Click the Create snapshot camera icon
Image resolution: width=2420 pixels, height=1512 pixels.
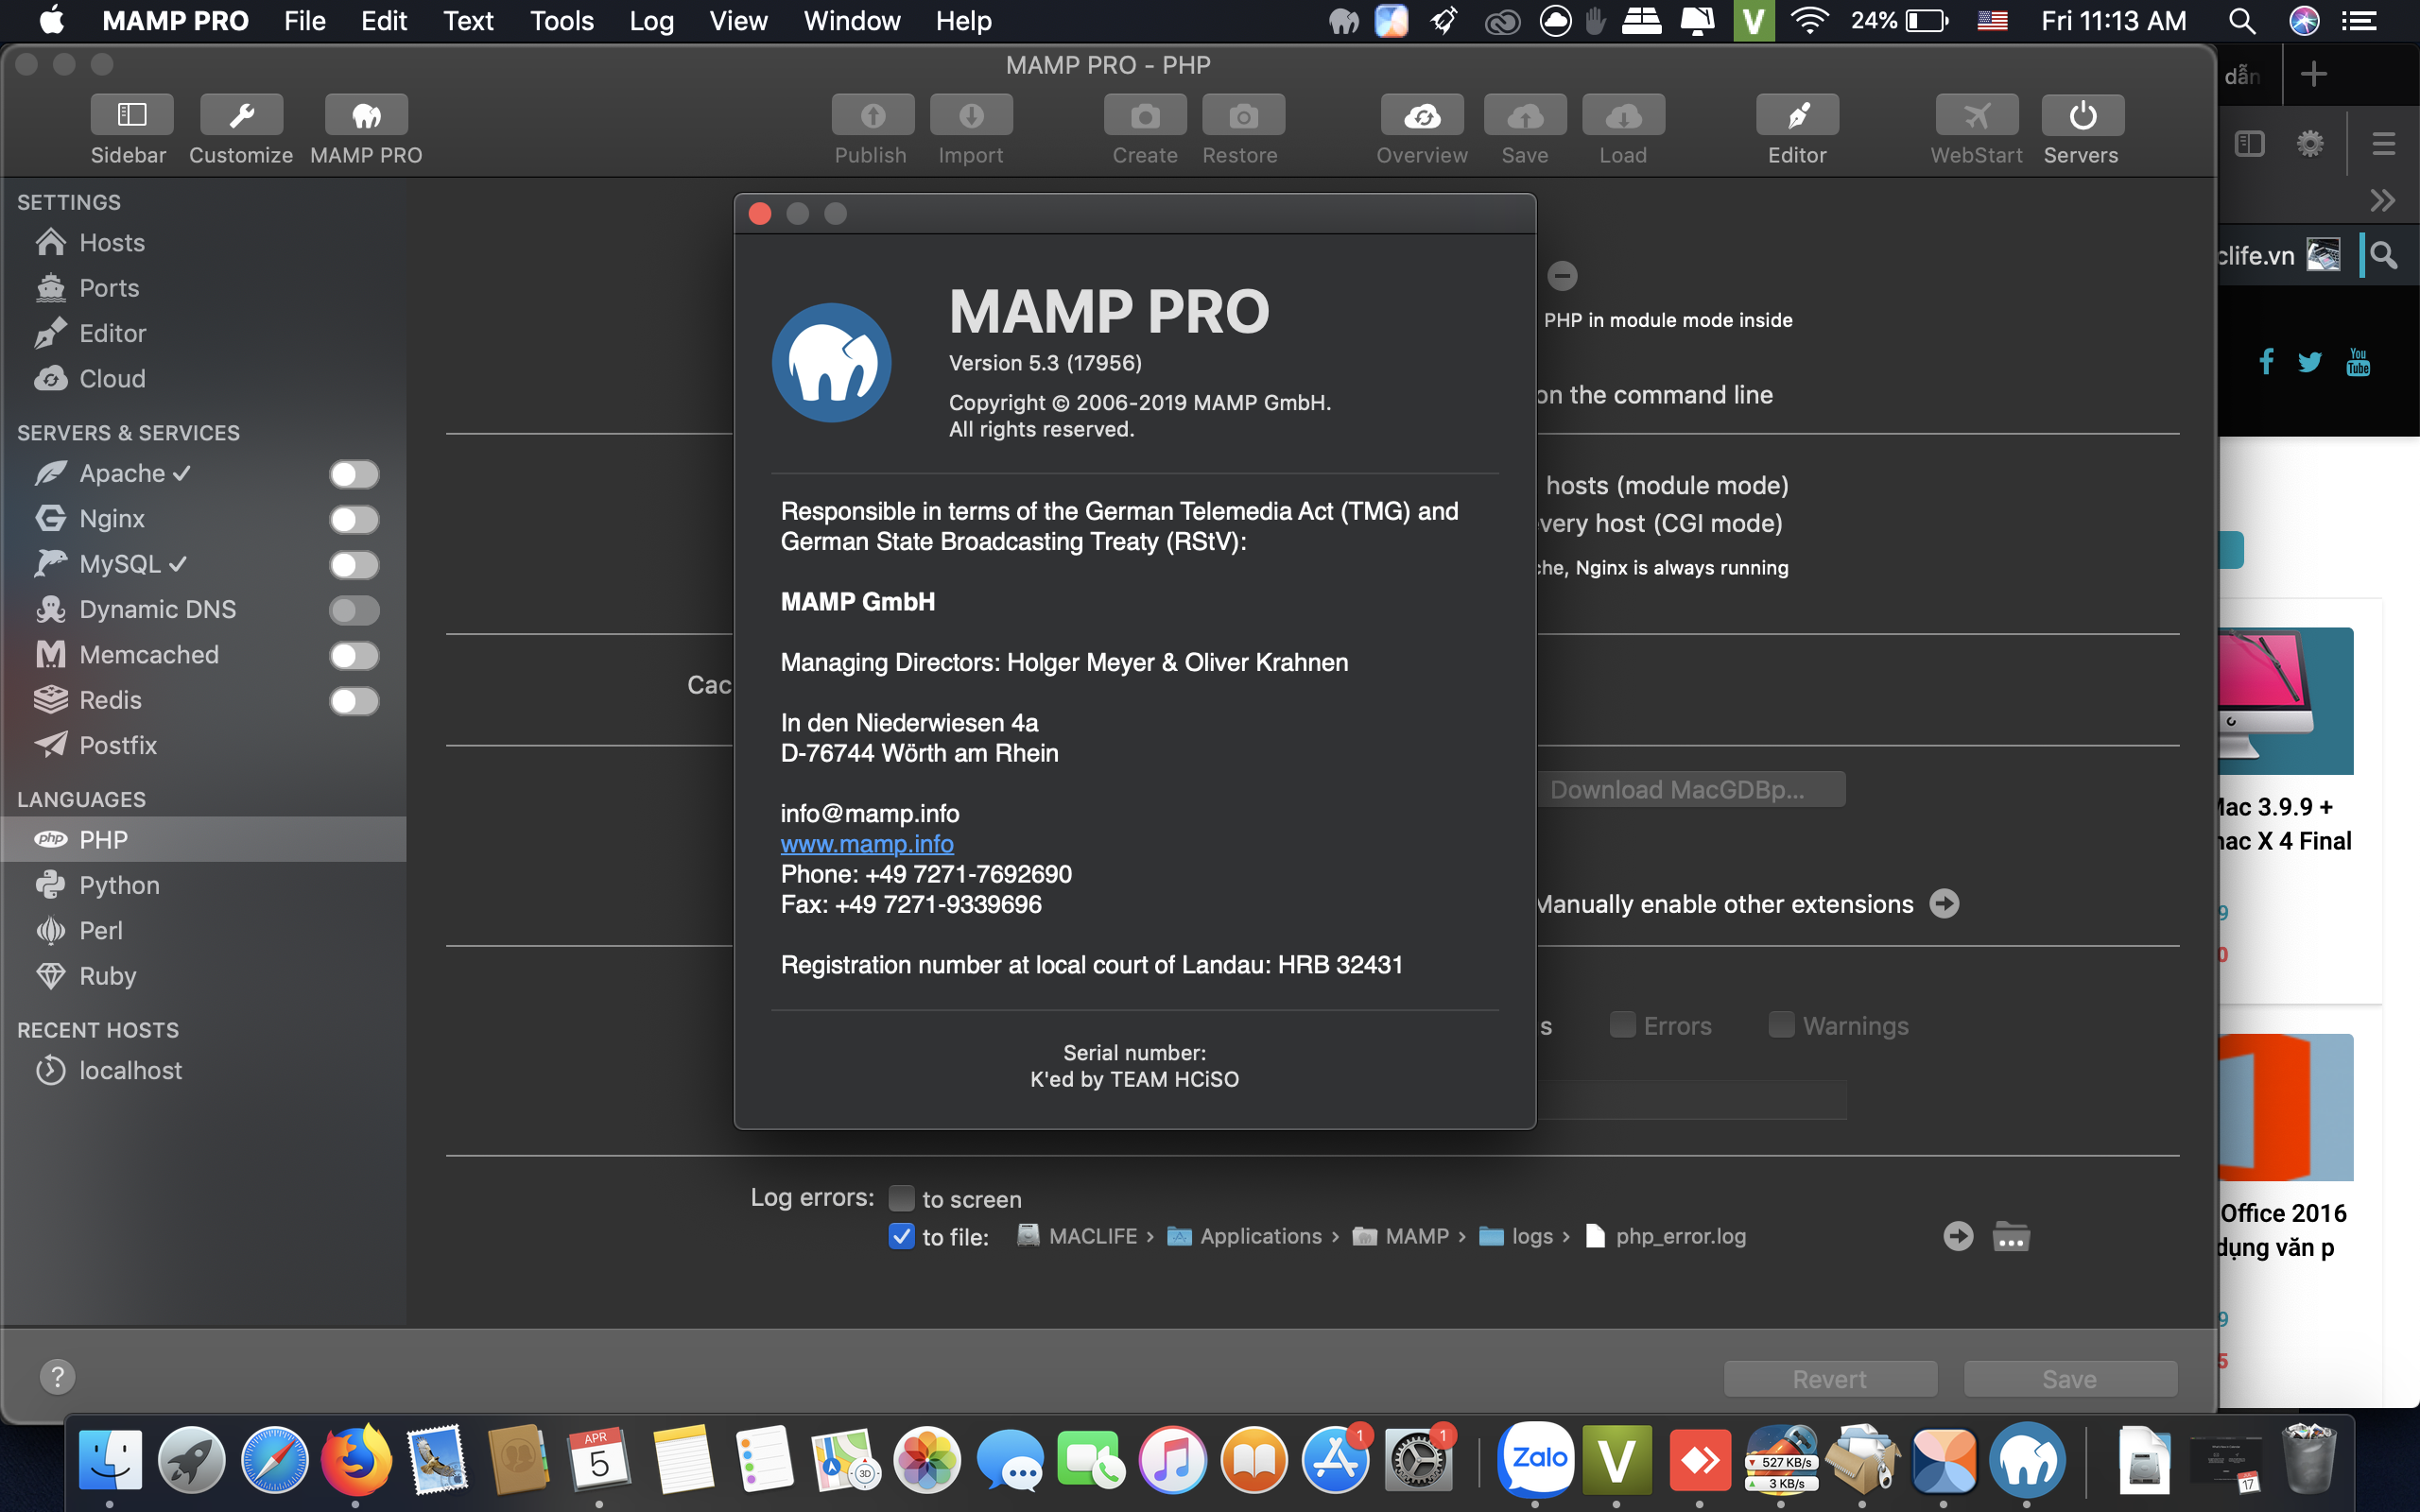pos(1145,116)
